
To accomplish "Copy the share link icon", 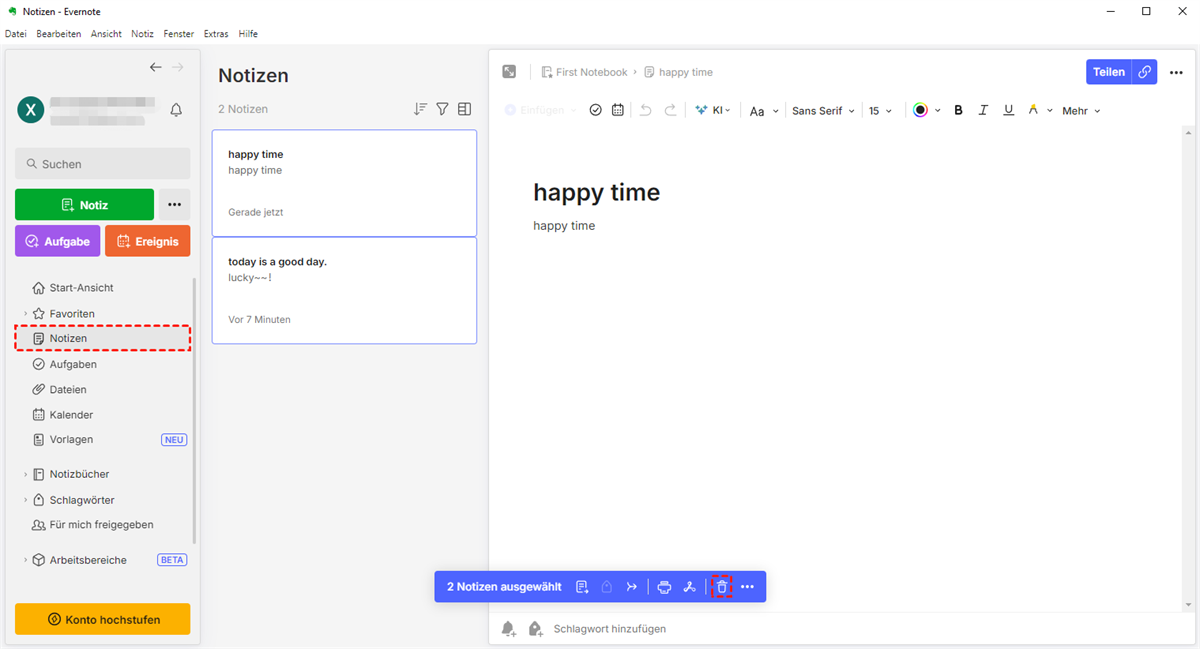I will pos(1145,72).
